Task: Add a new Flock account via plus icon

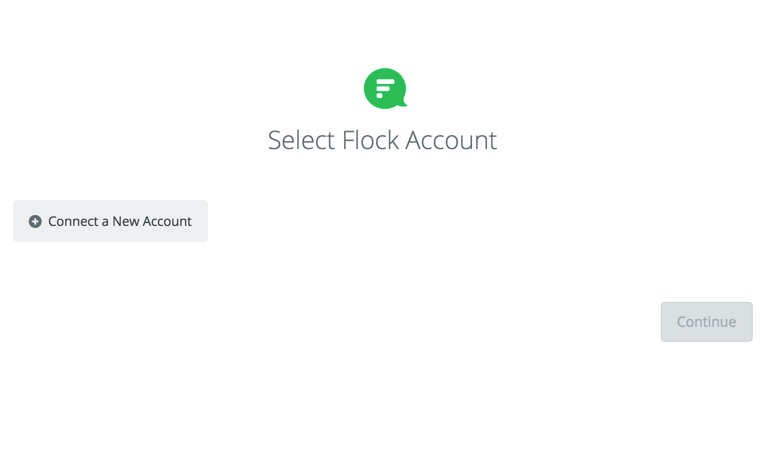Action: (x=35, y=222)
